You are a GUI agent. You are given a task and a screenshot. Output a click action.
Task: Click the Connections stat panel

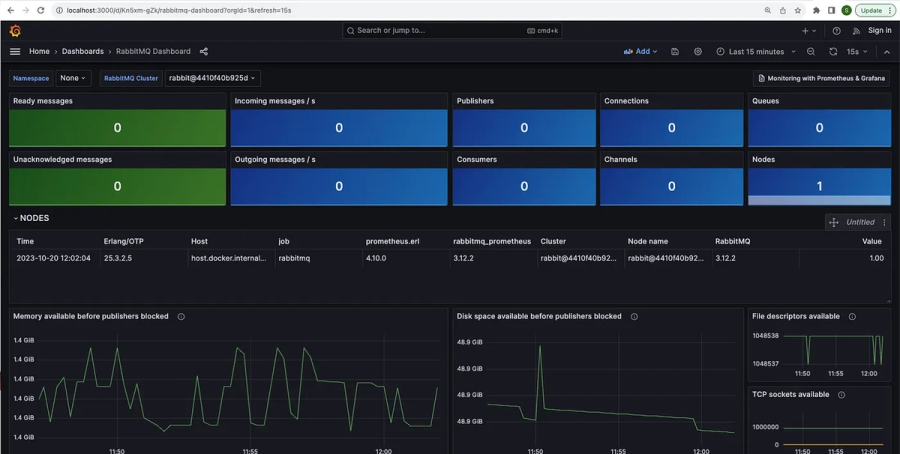pos(672,120)
